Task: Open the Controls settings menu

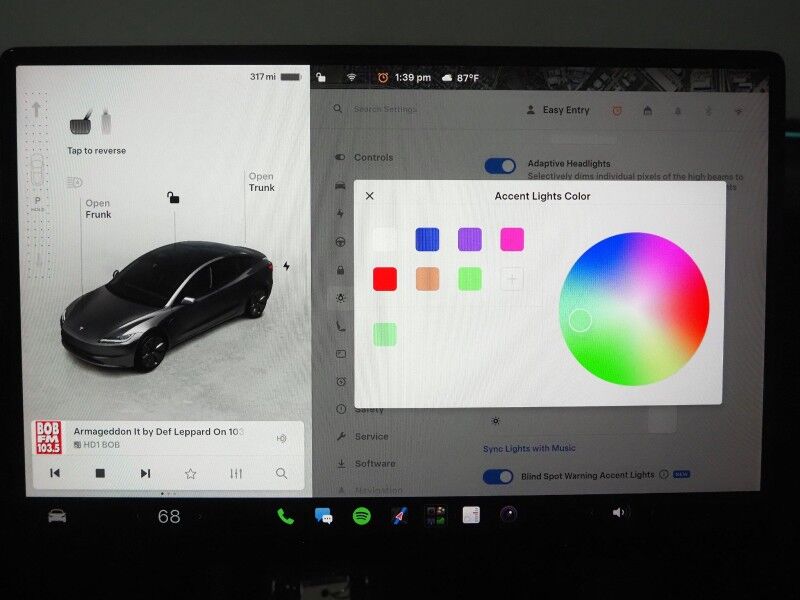Action: pos(364,157)
